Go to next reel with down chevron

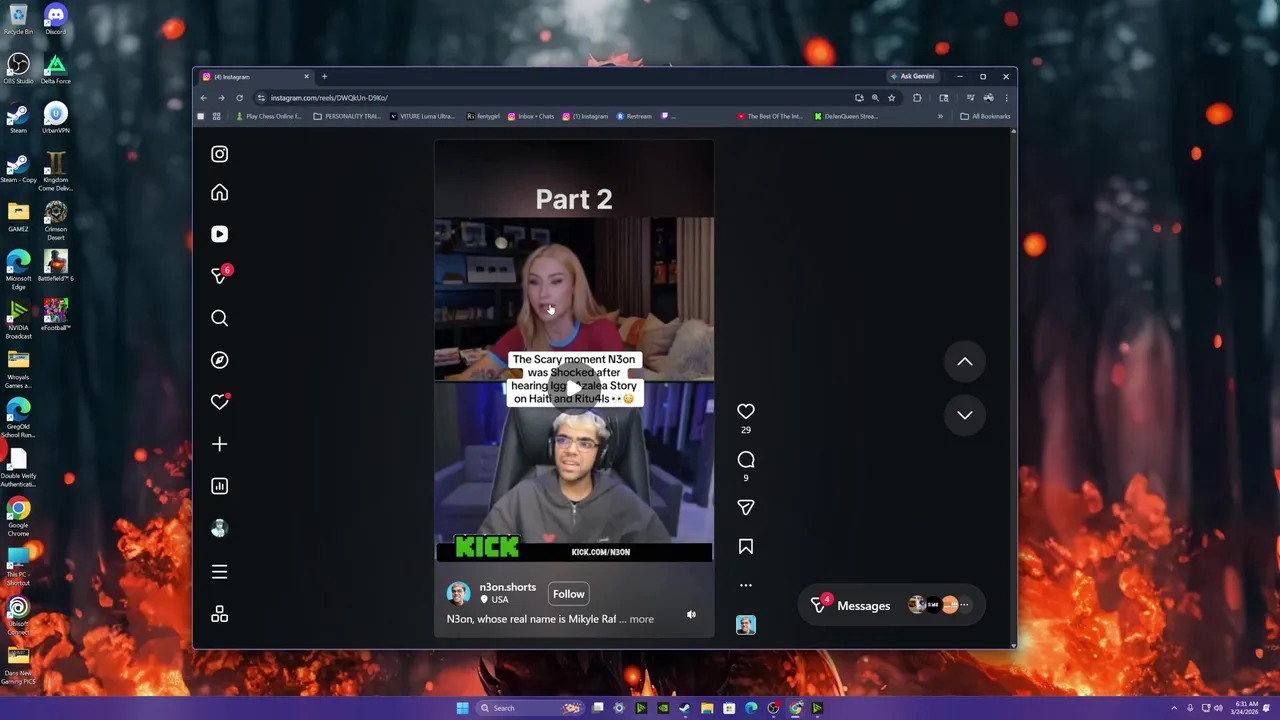pyautogui.click(x=964, y=415)
